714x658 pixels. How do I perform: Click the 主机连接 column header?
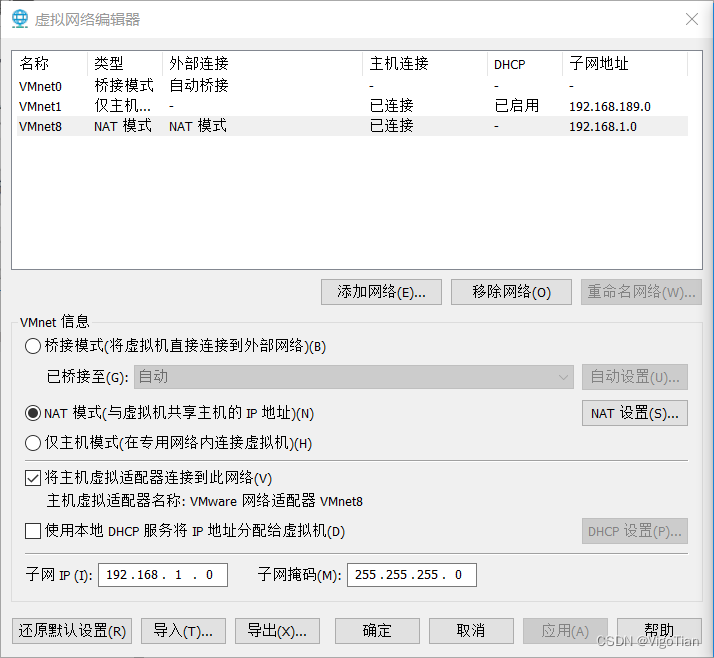click(425, 64)
